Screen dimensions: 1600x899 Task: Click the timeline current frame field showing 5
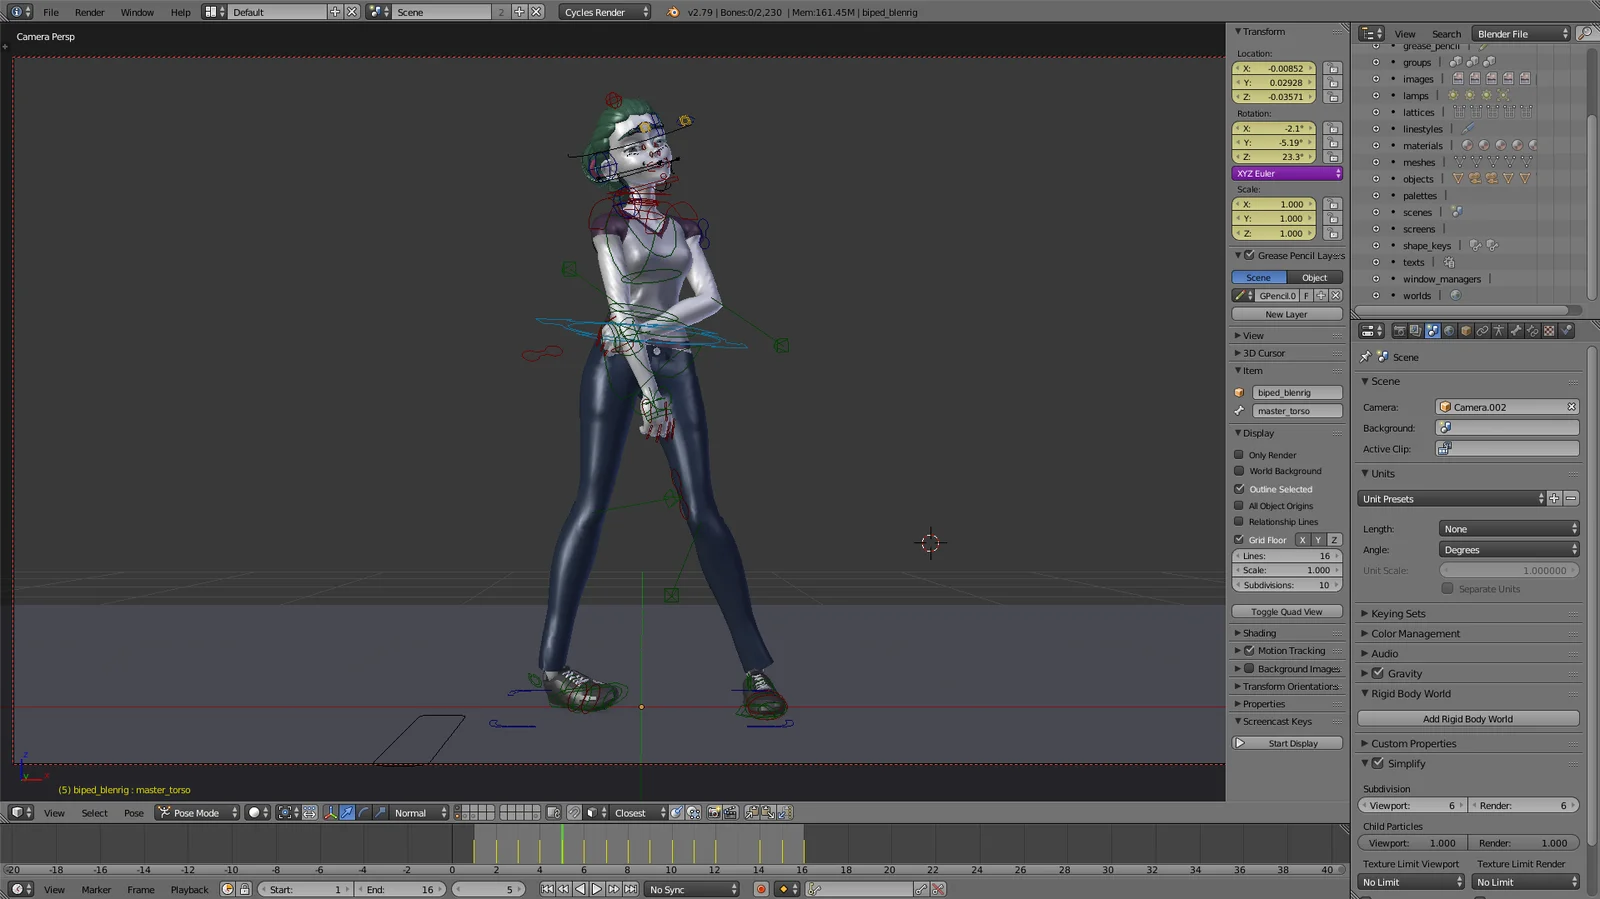tap(488, 889)
